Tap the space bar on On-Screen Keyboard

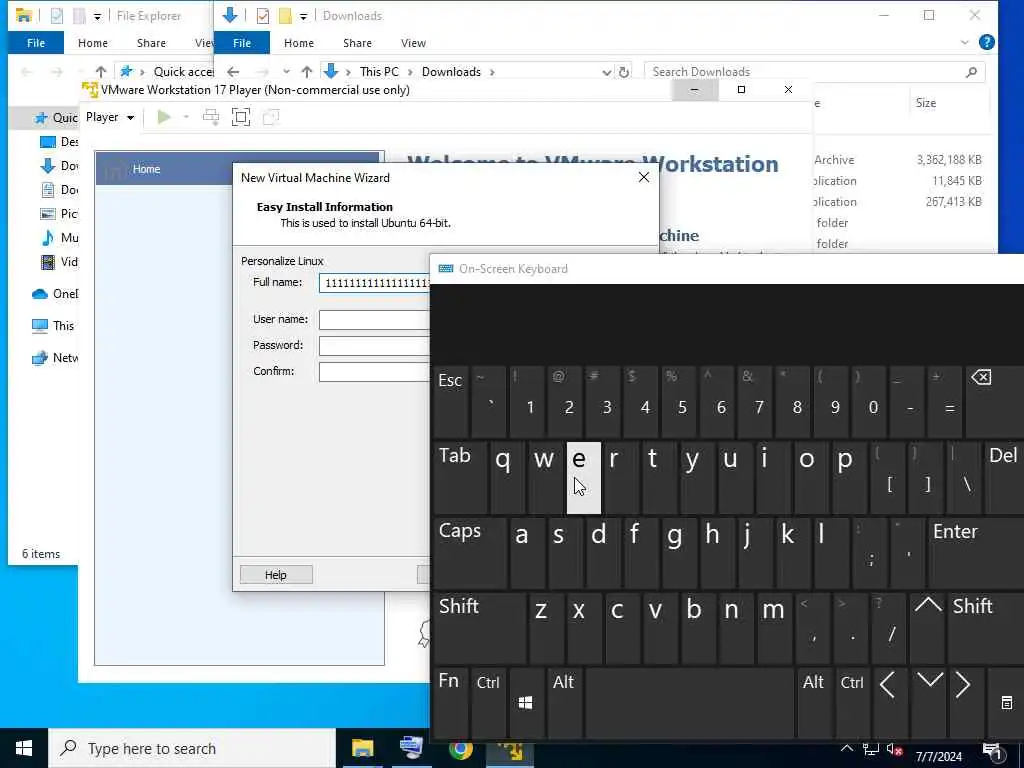(x=690, y=702)
